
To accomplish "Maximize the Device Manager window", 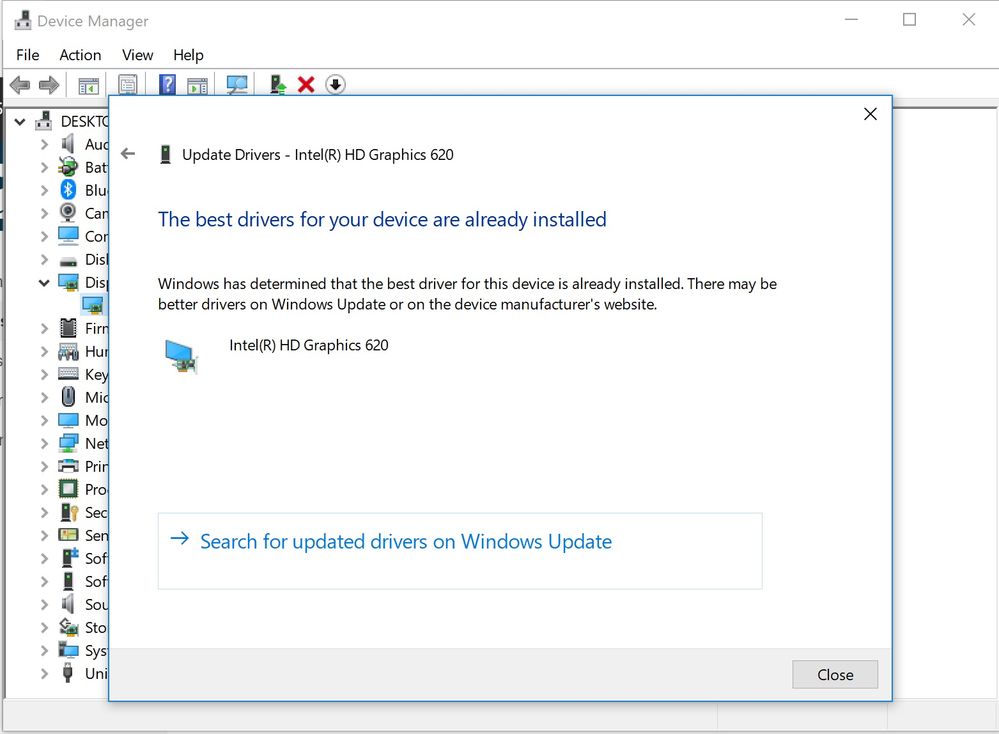I will tap(909, 20).
